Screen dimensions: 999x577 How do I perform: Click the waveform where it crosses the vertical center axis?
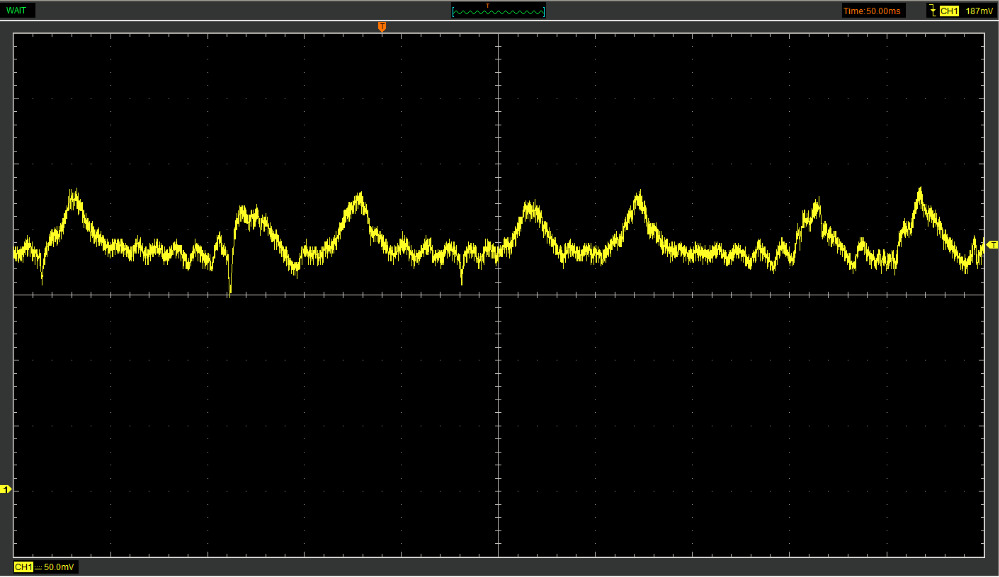(x=498, y=248)
